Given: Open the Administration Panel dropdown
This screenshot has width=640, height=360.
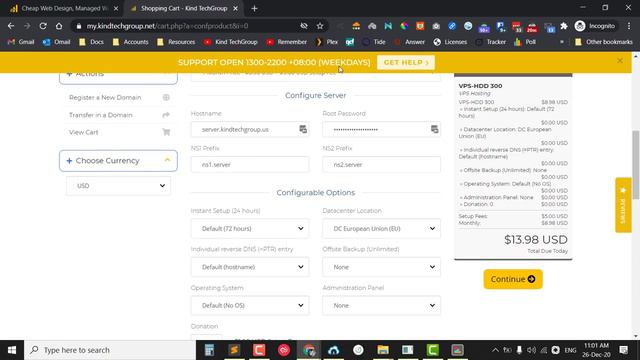Looking at the screenshot, I should (382, 305).
